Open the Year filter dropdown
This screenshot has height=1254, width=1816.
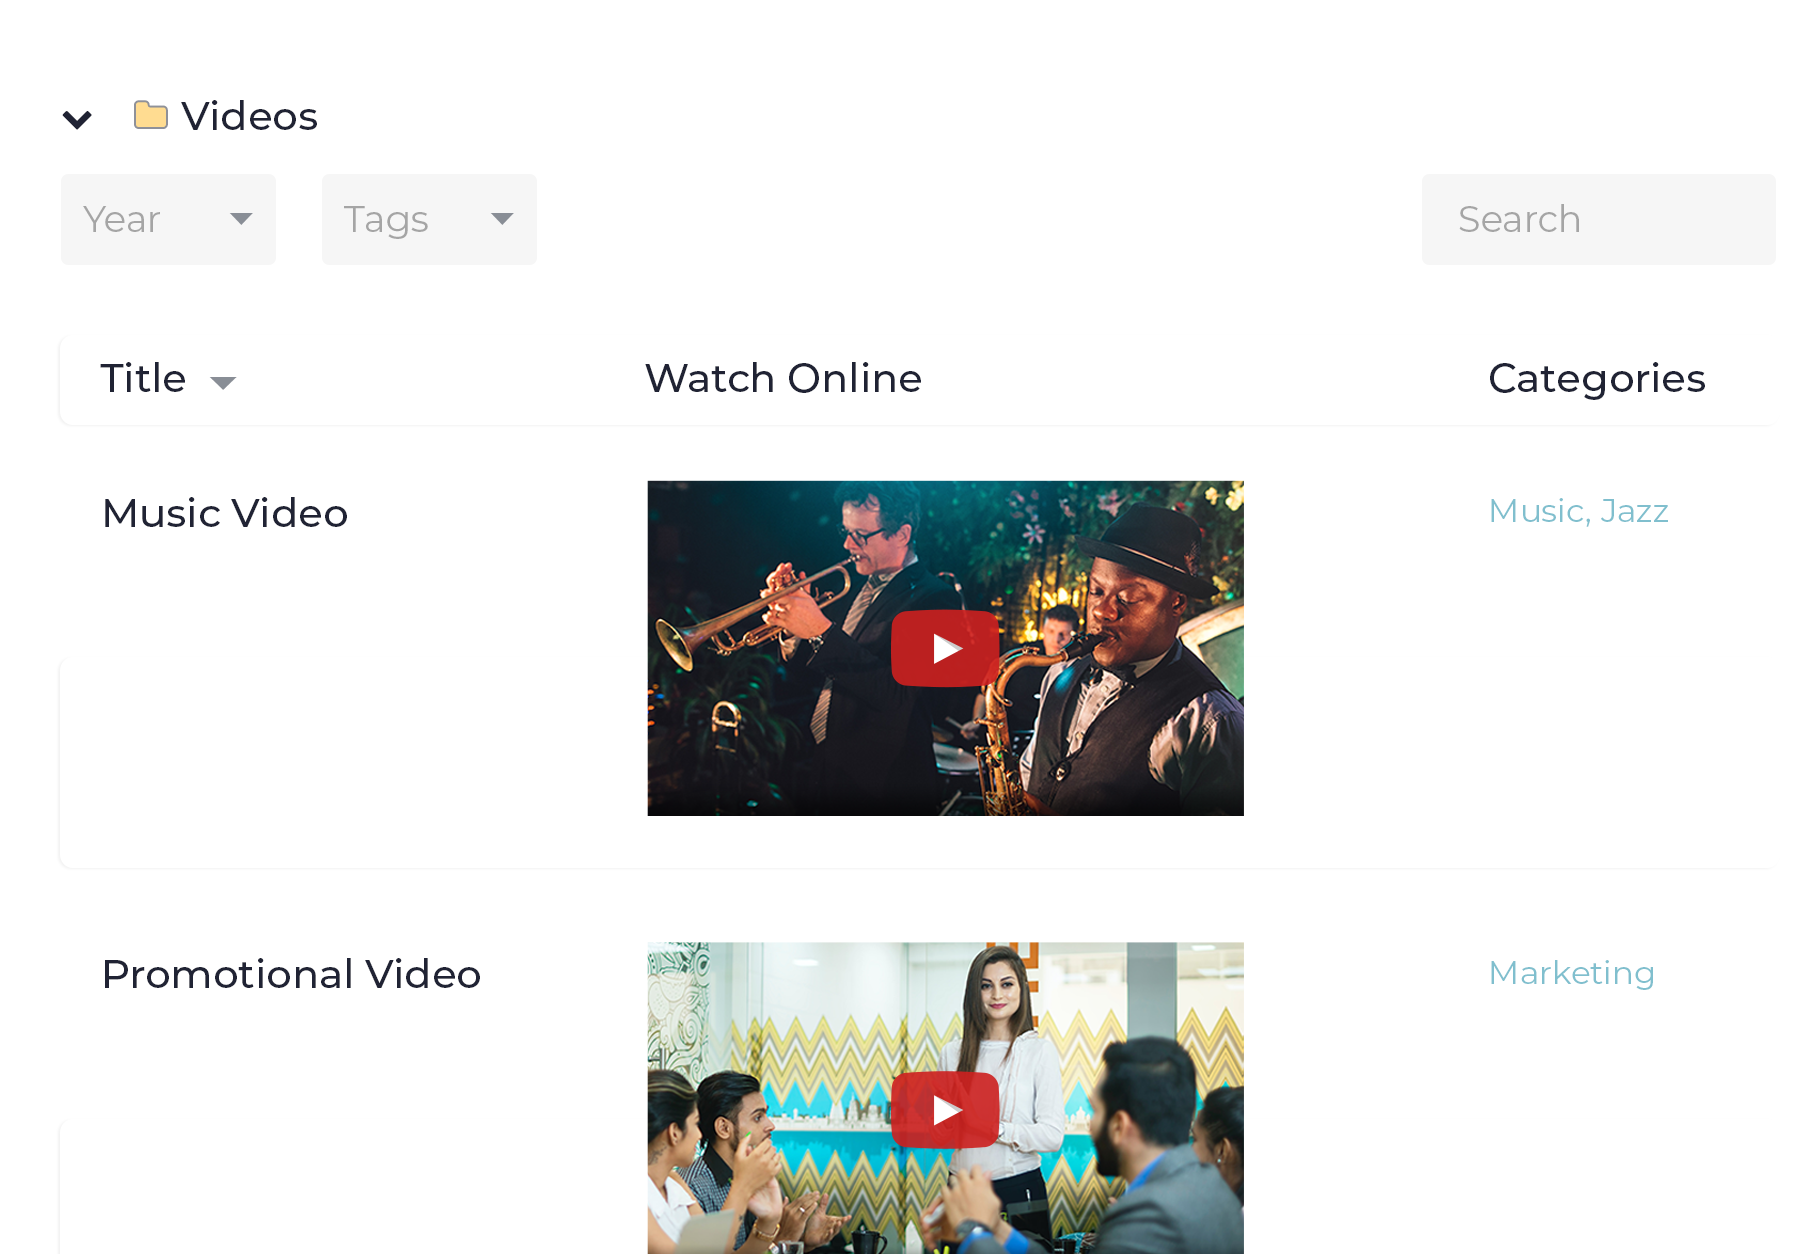168,219
